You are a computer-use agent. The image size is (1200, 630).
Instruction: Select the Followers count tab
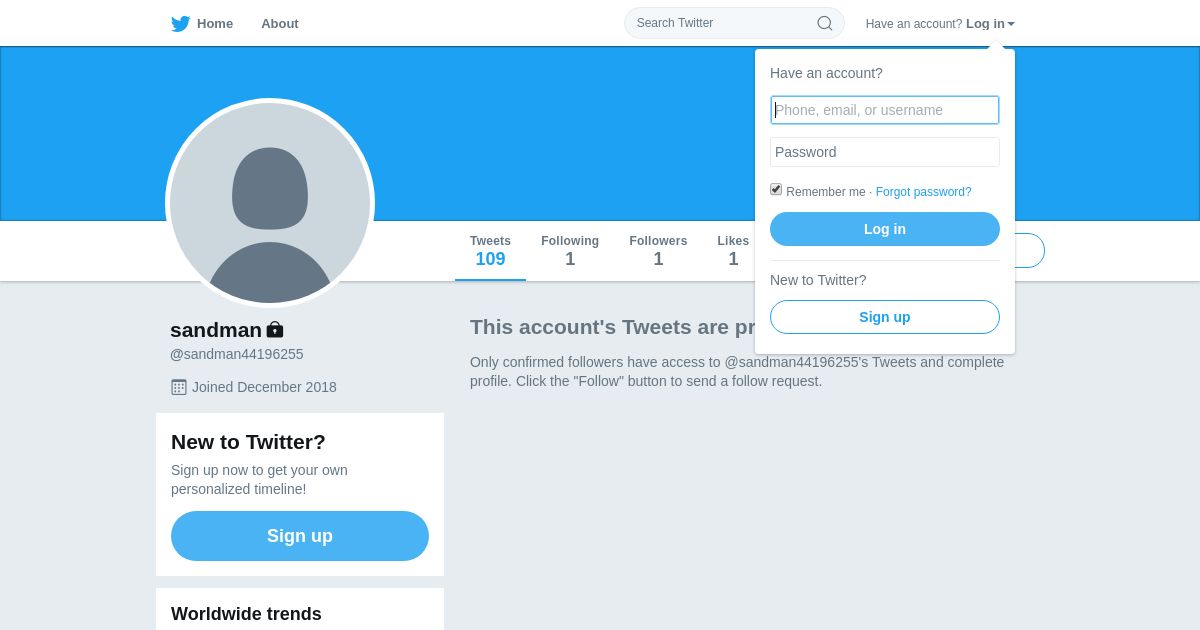pyautogui.click(x=658, y=251)
